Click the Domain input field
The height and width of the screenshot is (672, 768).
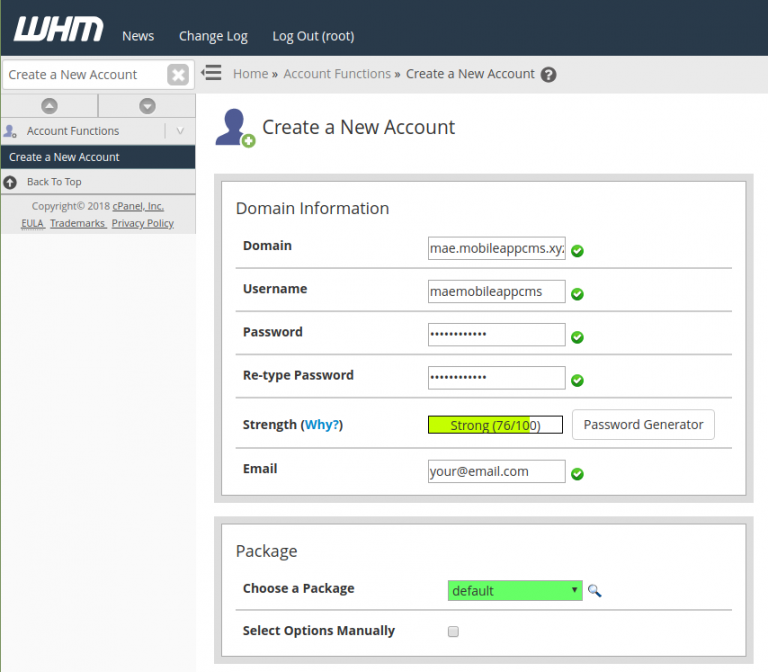496,249
